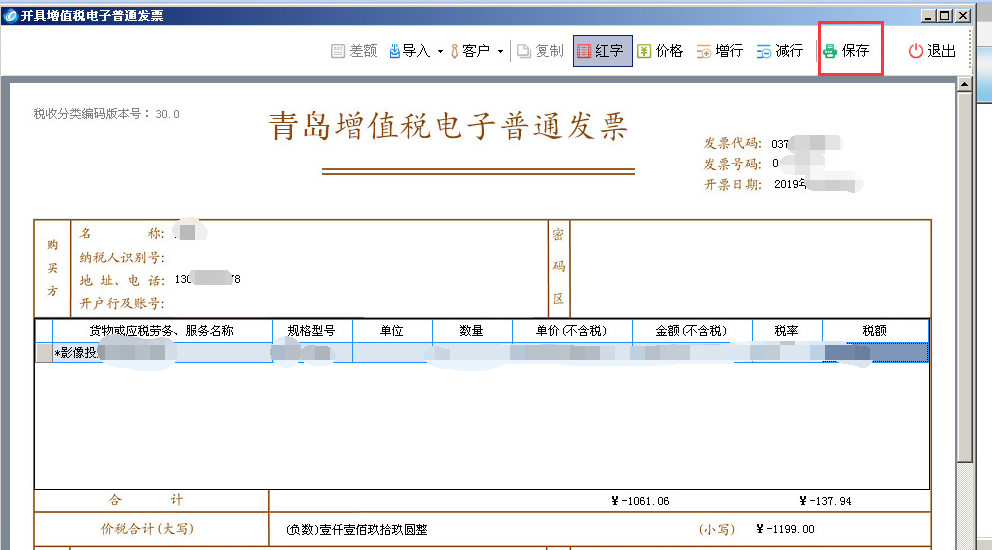Click the 差额 toolbar icon
992x550 pixels.
(338, 51)
